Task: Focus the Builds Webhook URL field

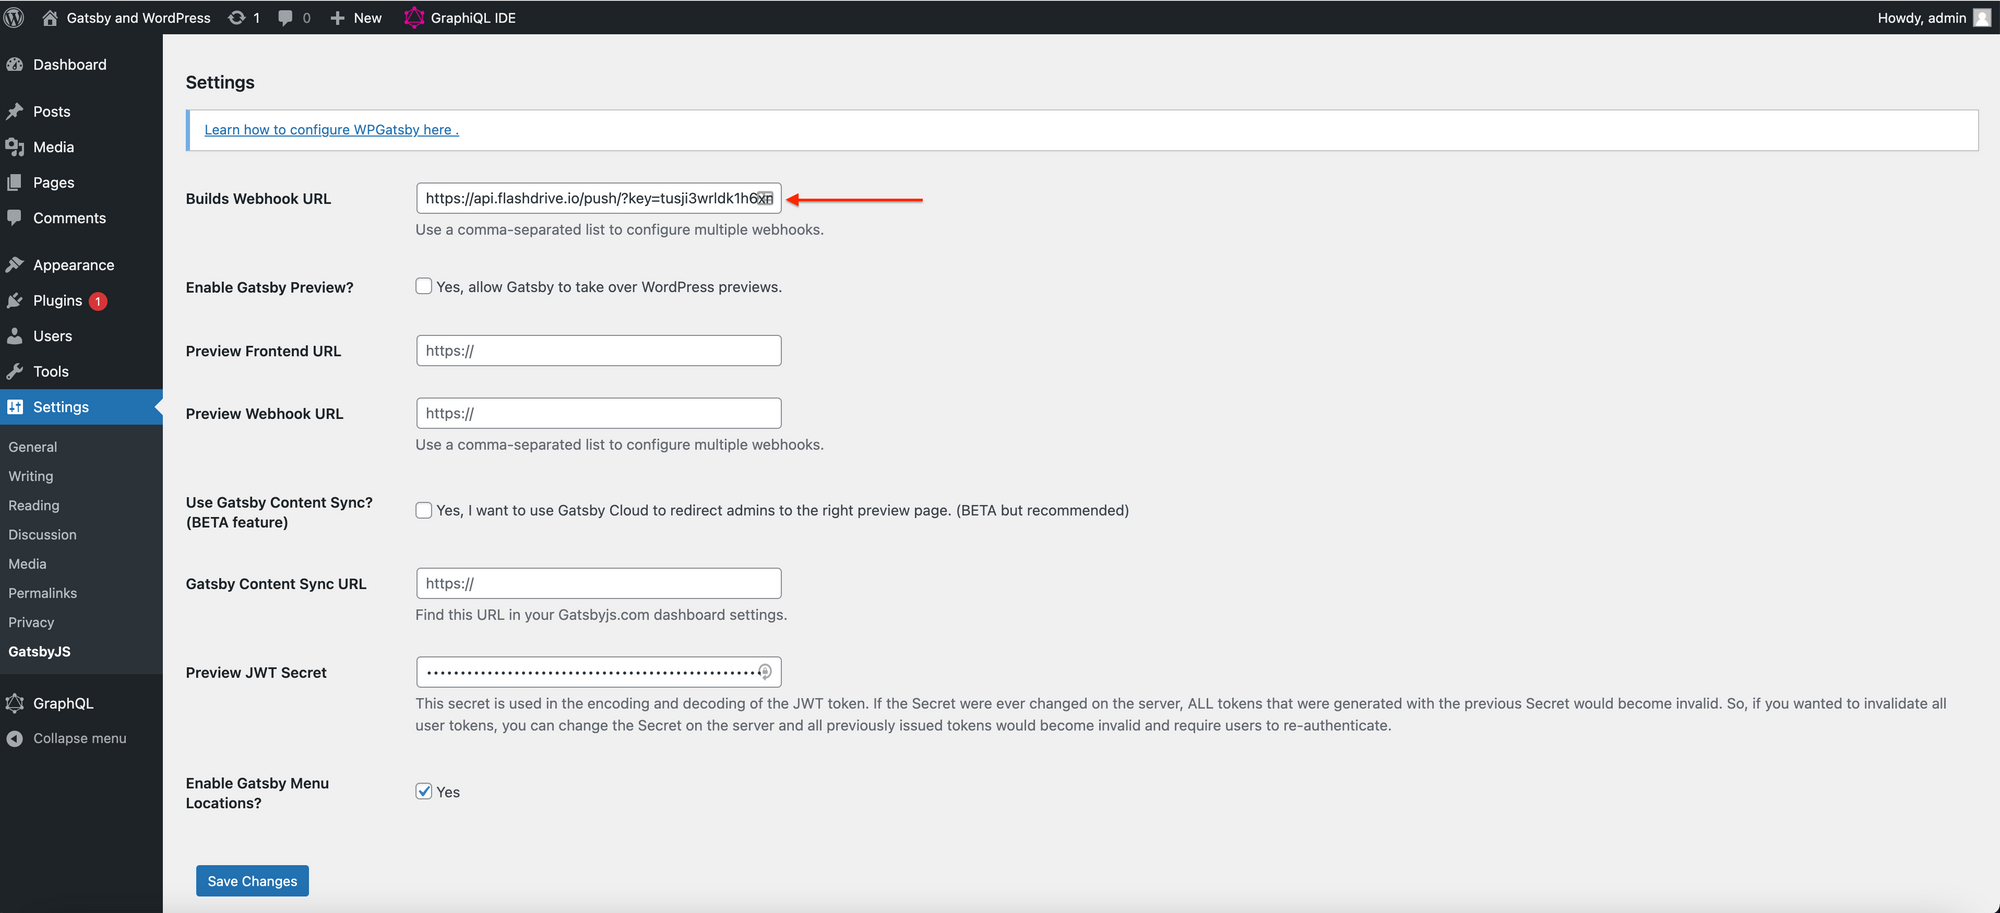Action: tap(598, 198)
